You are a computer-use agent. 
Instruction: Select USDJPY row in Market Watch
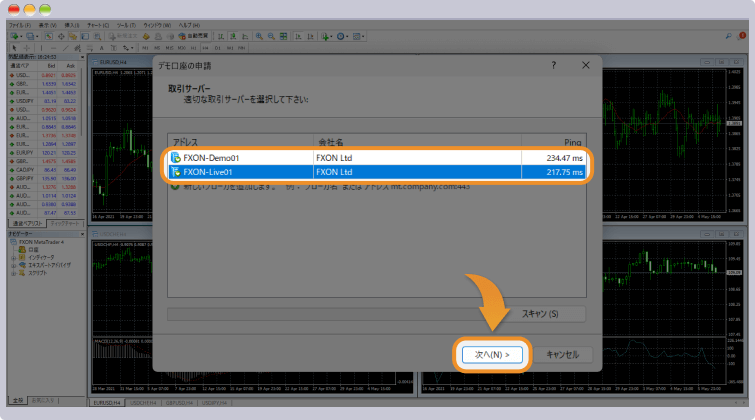click(x=43, y=101)
